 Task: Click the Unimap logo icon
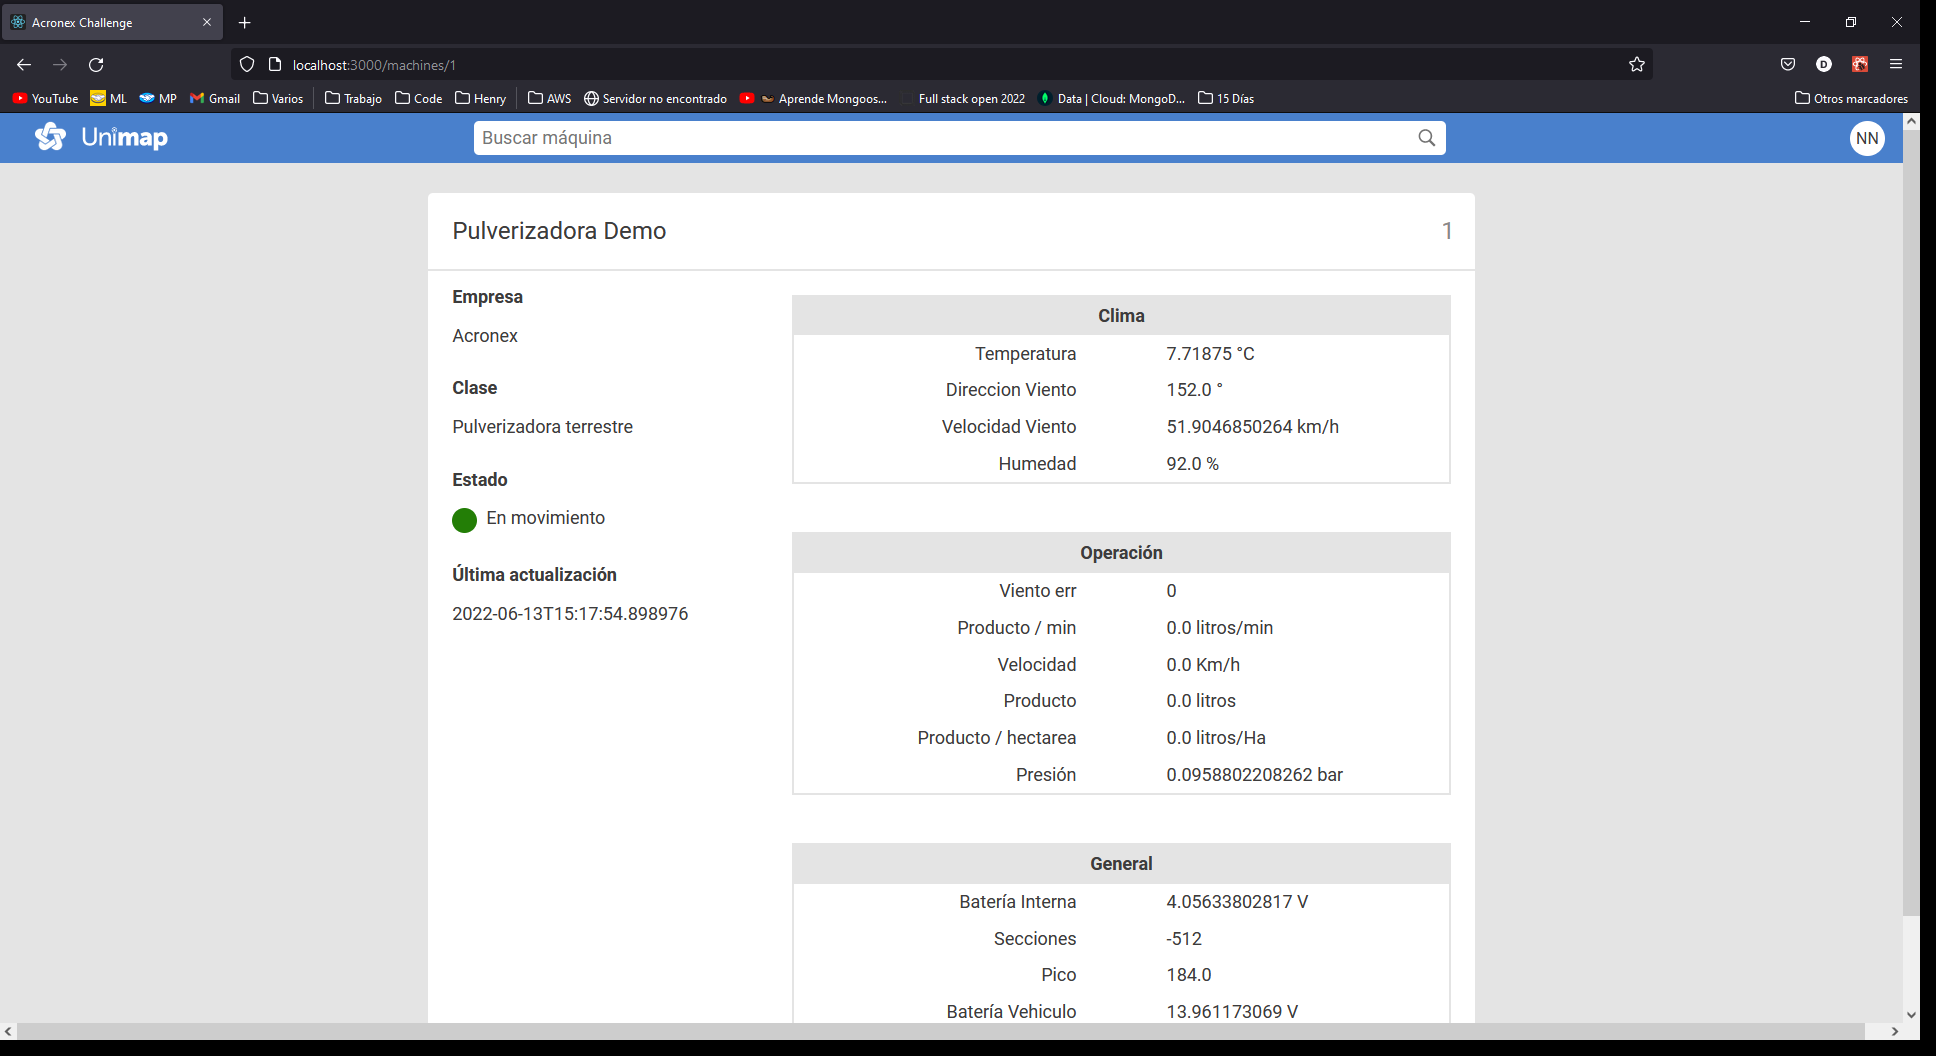[x=50, y=137]
